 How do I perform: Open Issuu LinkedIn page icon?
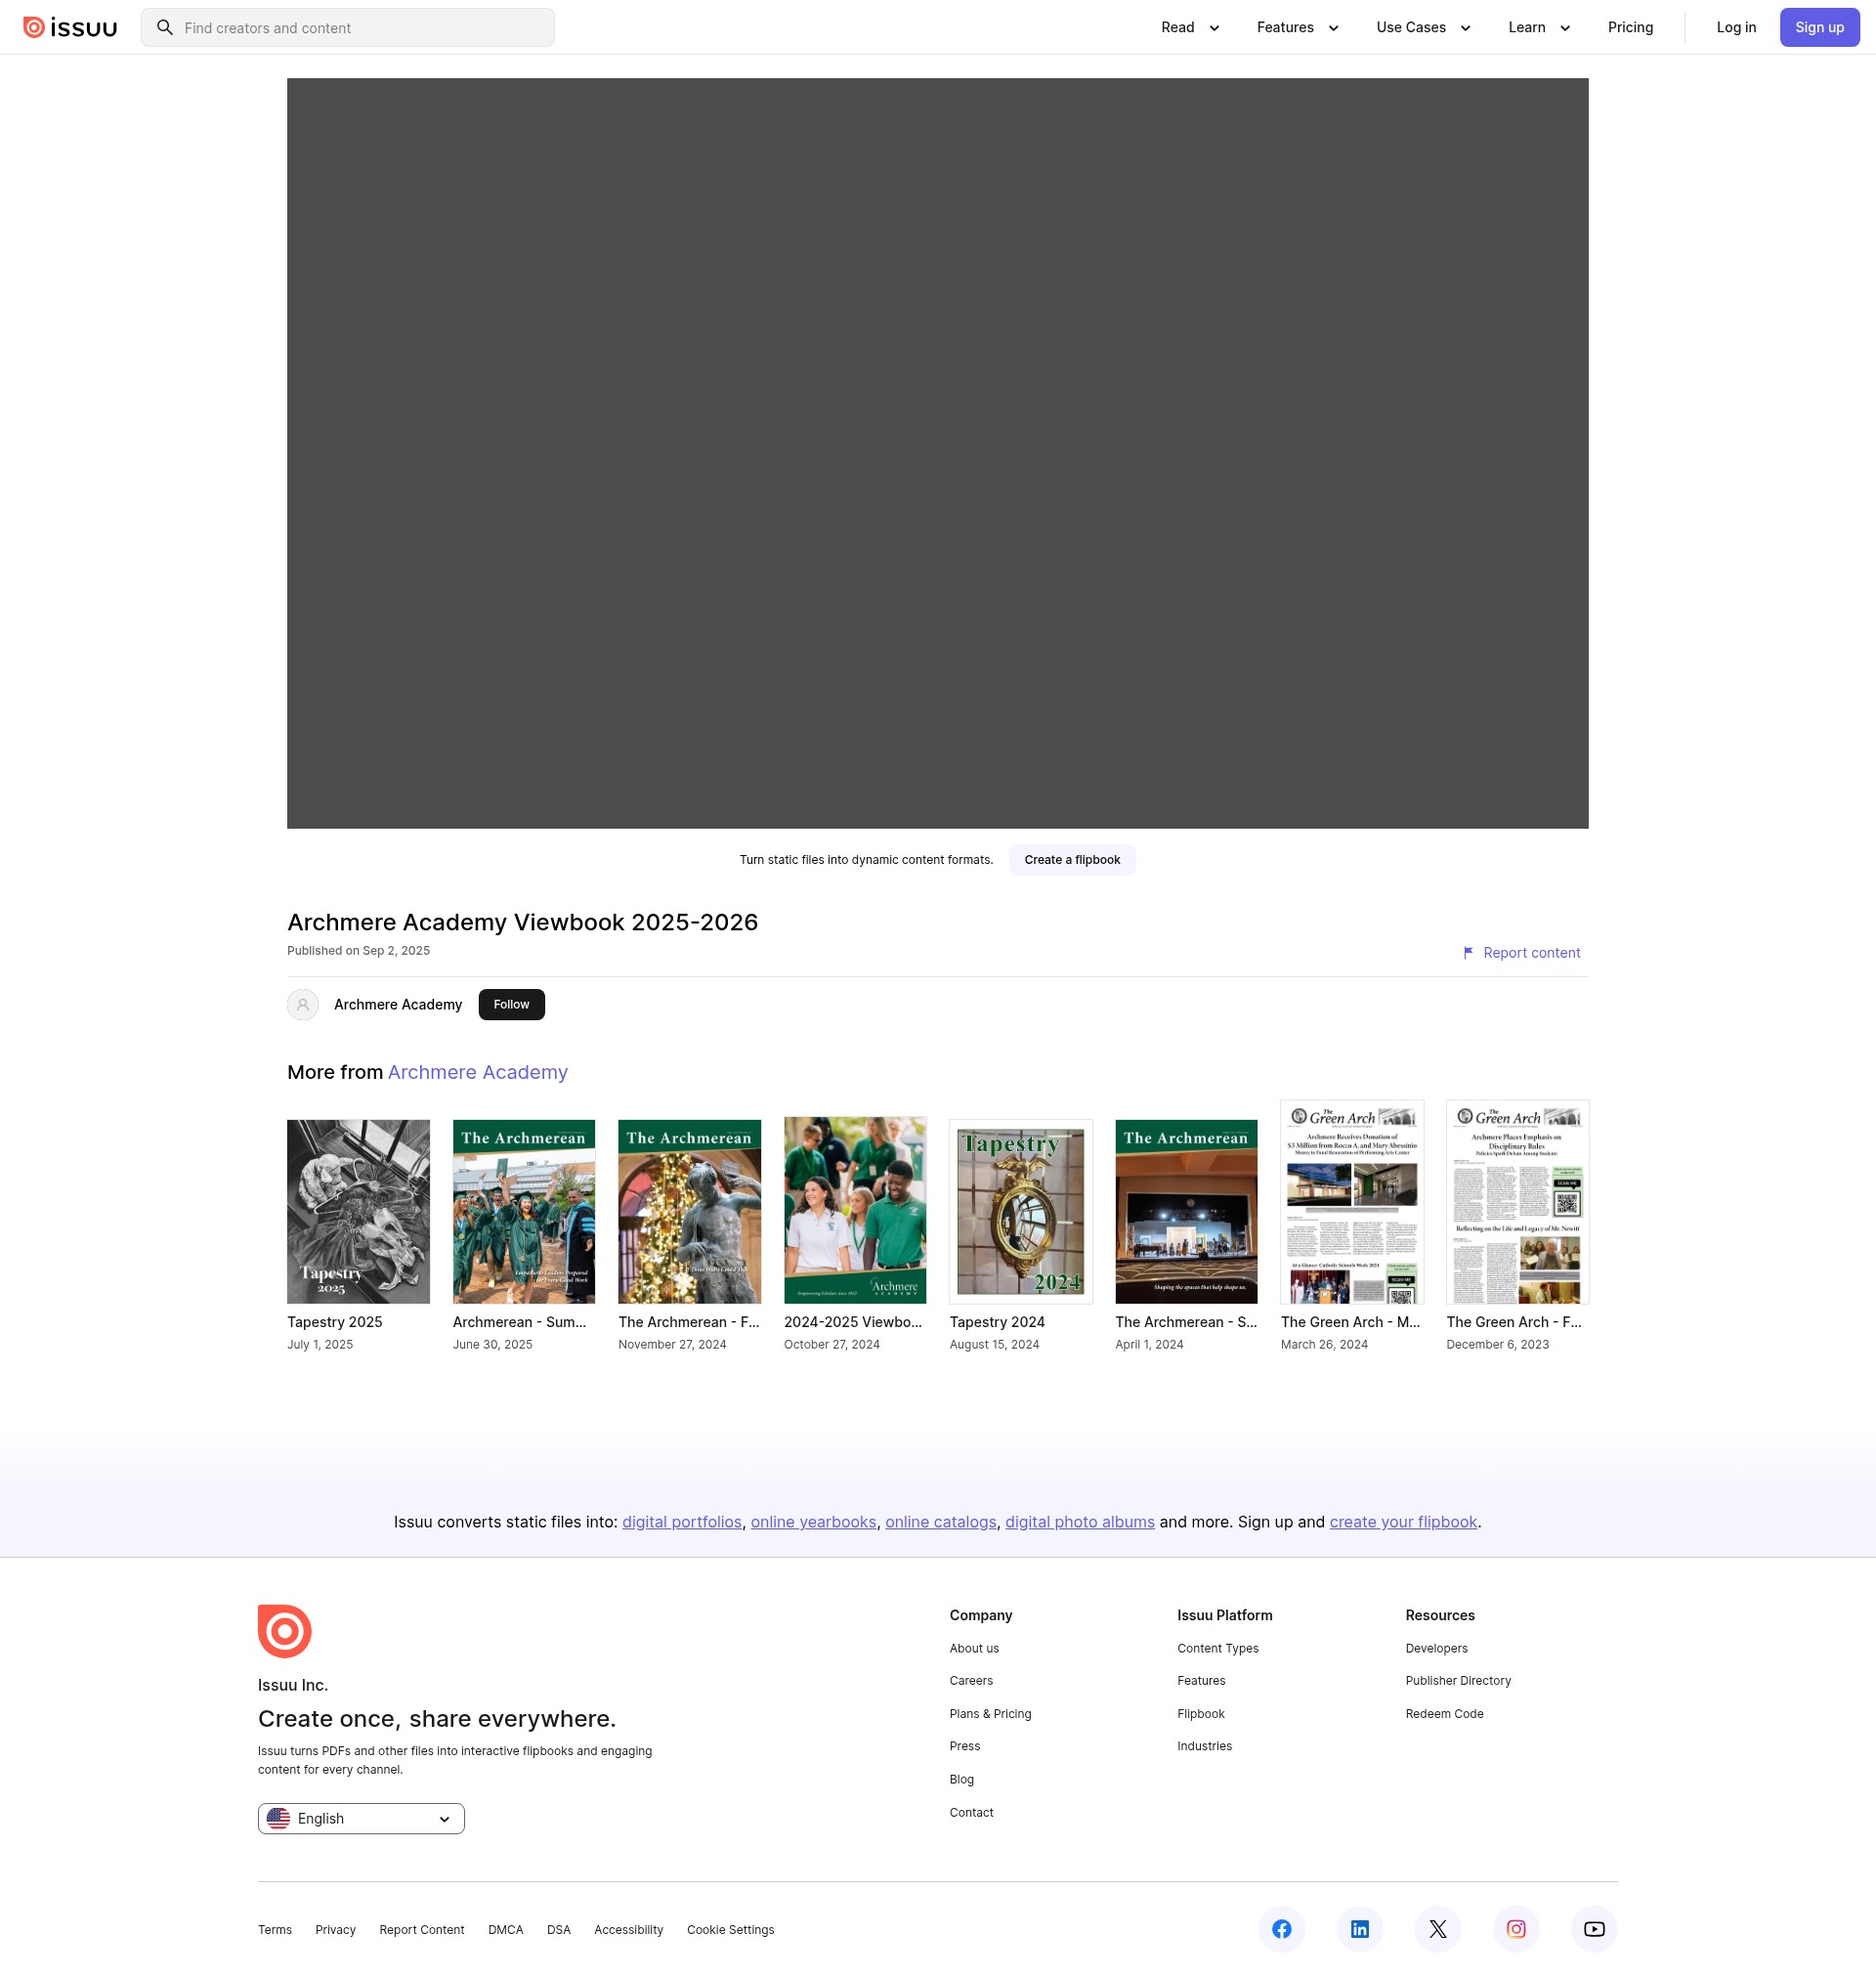point(1360,1929)
